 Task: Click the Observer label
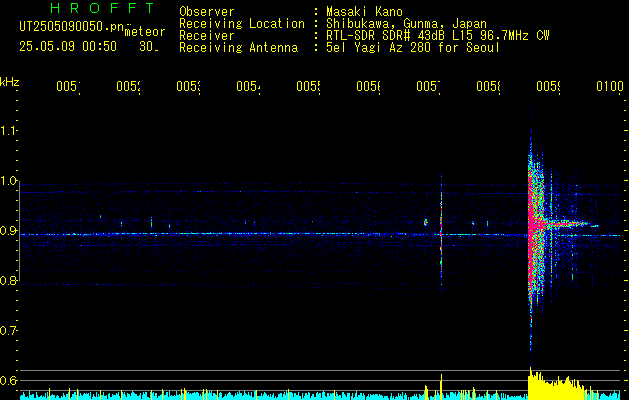click(x=207, y=11)
